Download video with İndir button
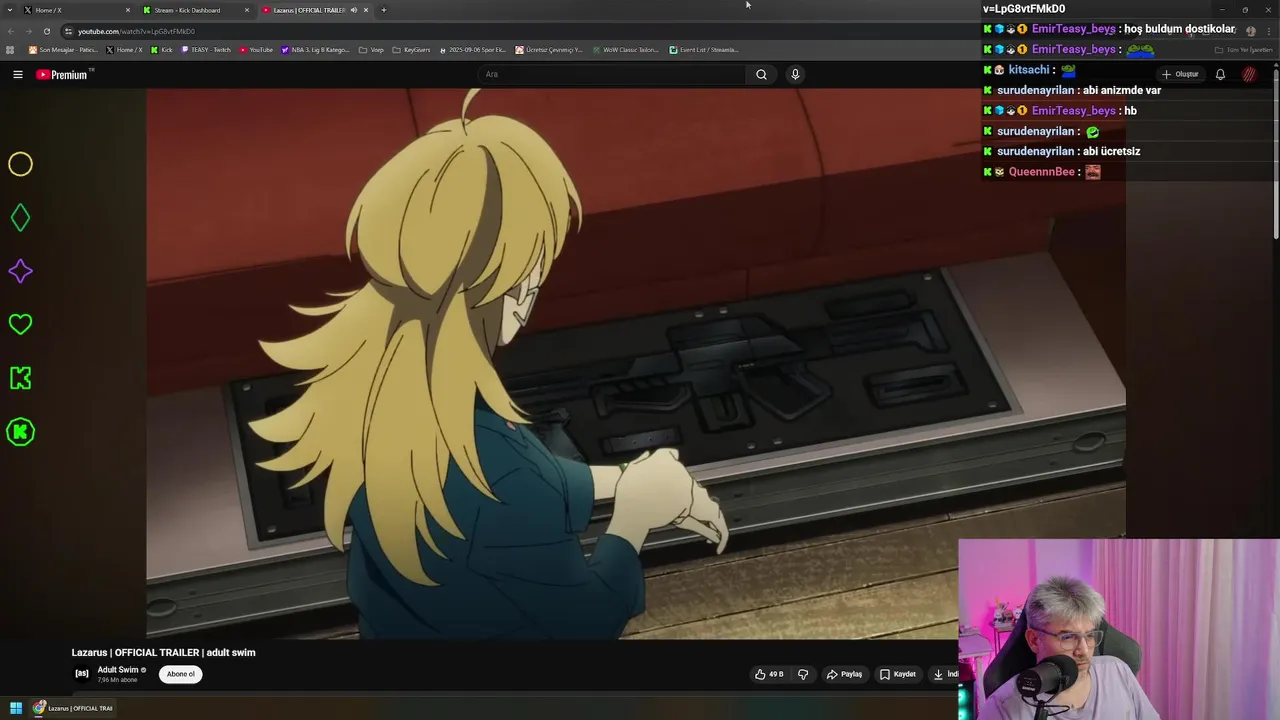This screenshot has height=720, width=1280. tap(945, 674)
